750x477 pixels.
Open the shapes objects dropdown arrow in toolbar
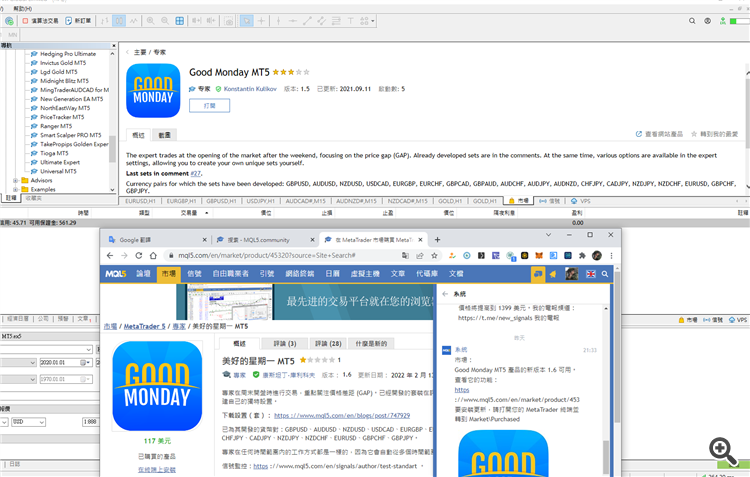click(x=373, y=21)
